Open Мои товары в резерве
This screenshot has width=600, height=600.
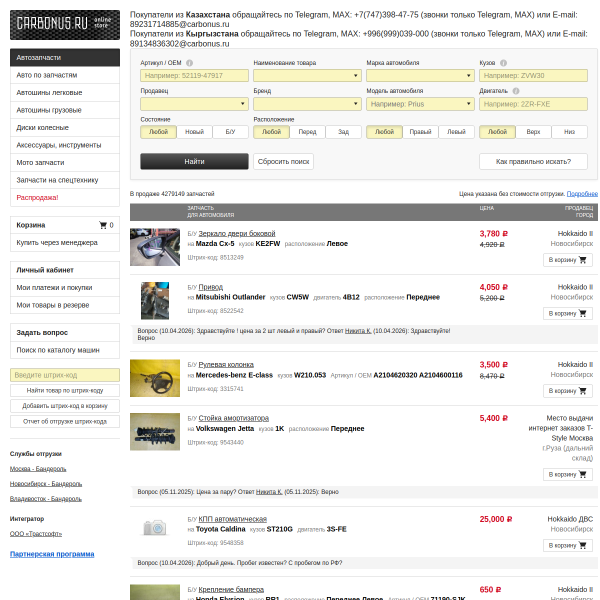tap(65, 305)
